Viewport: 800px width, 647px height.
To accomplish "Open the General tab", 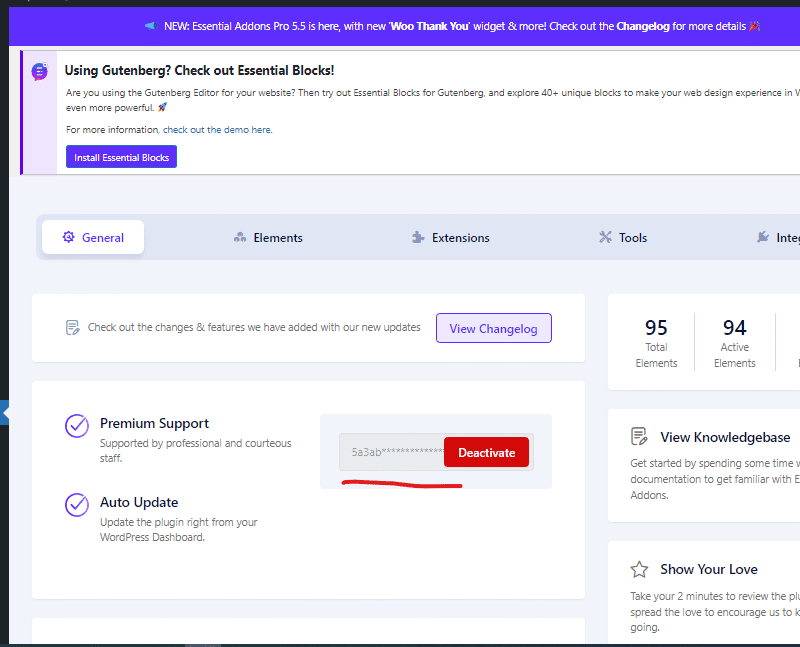I will point(93,237).
